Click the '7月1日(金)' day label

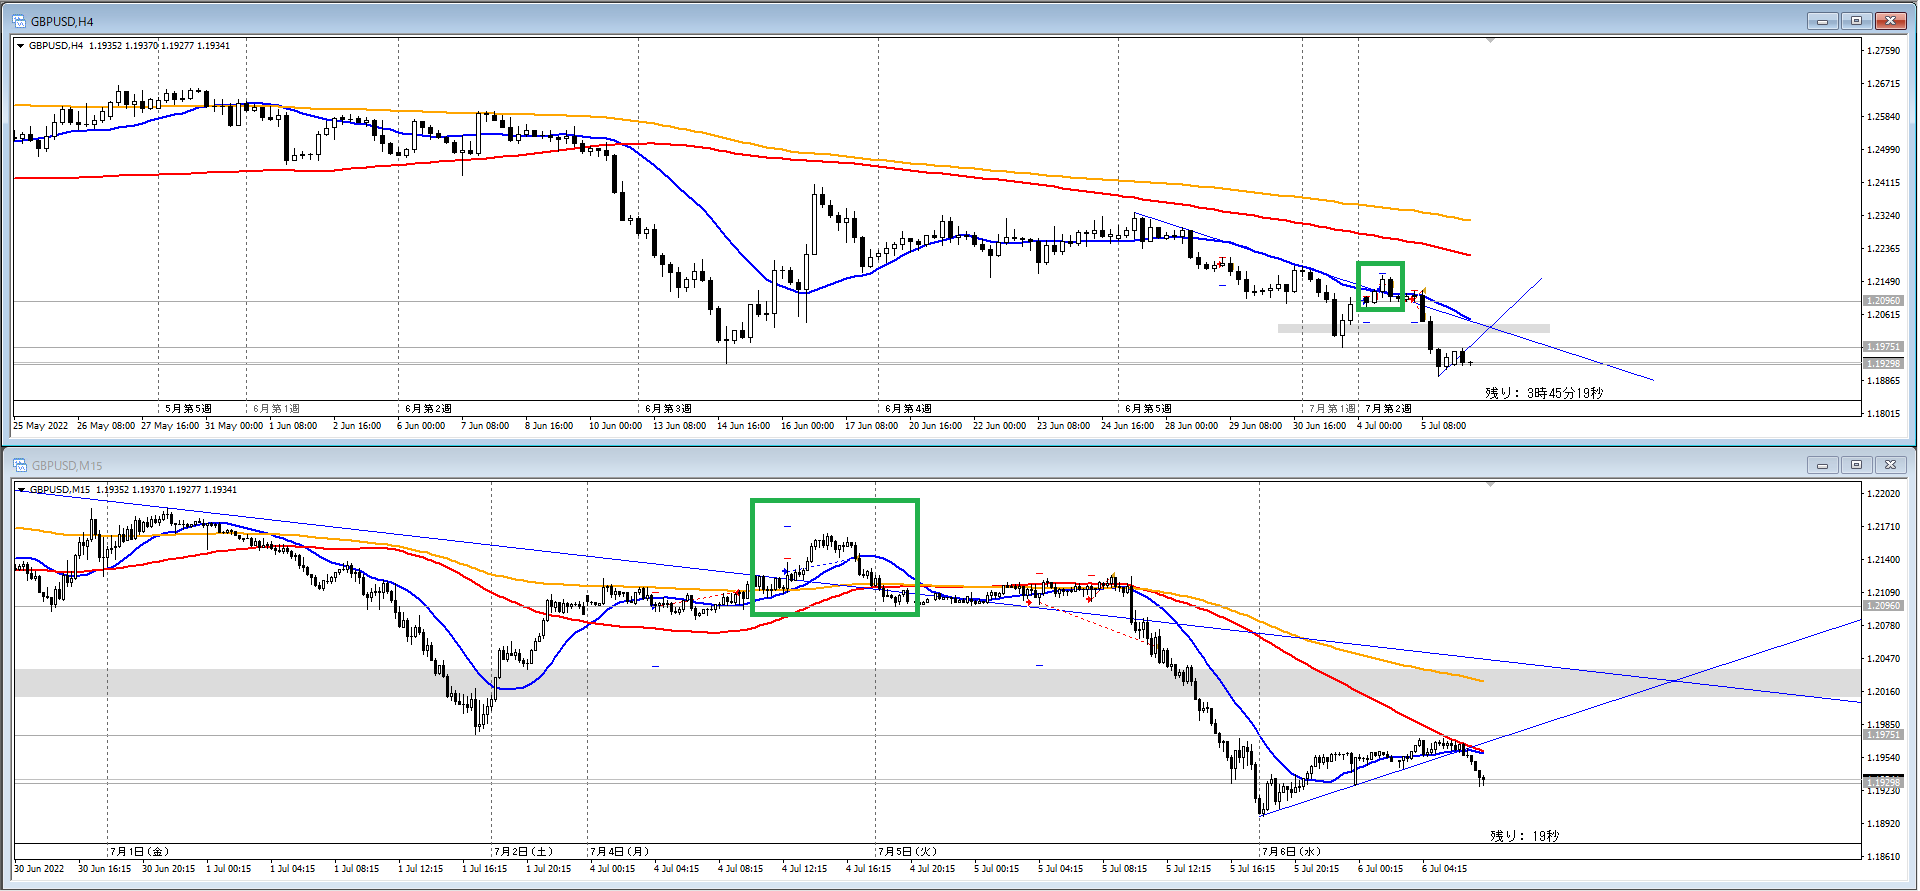140,852
